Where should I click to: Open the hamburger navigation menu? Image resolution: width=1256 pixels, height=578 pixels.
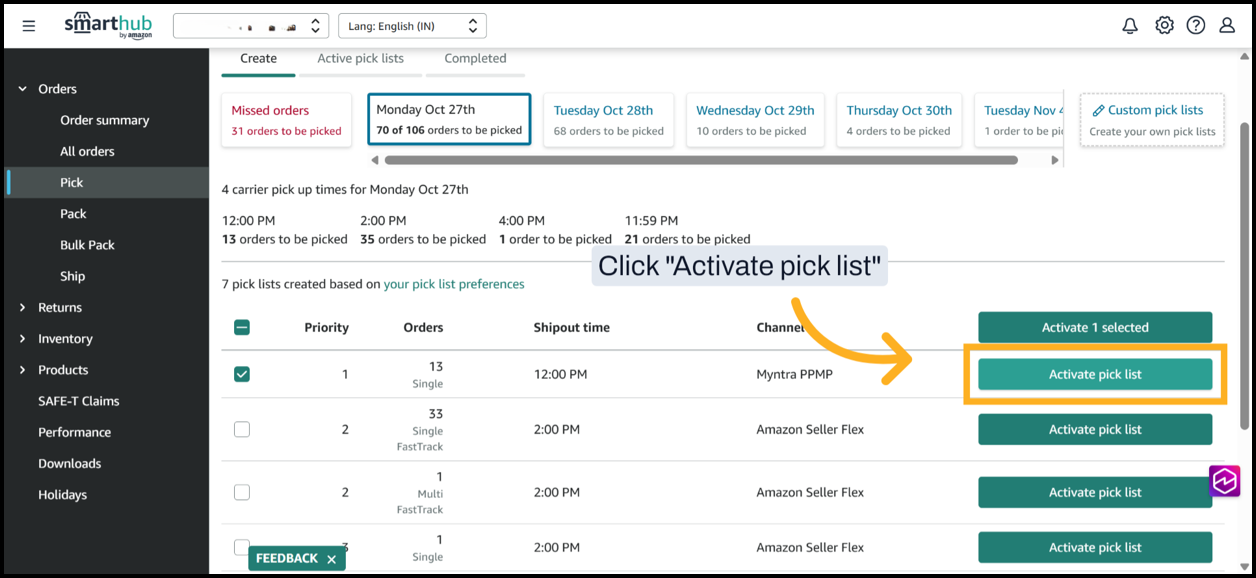pos(29,26)
